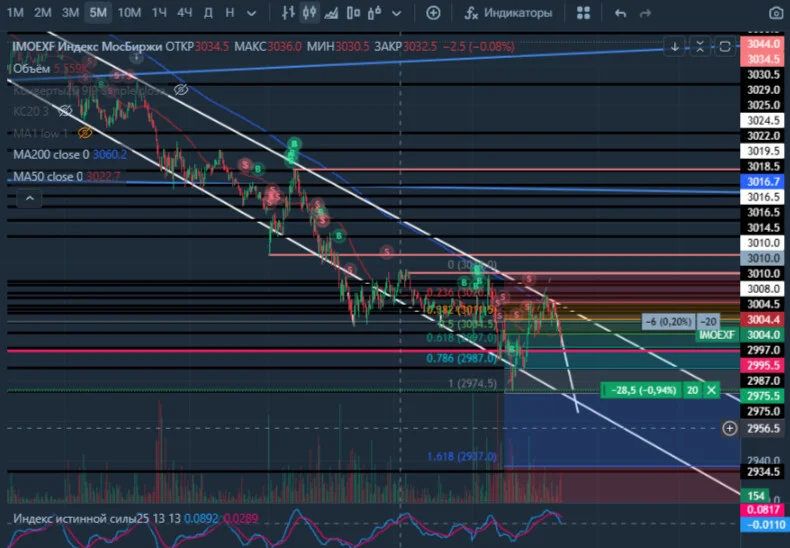Click the green 154 volume scale label
The width and height of the screenshot is (790, 548).
[x=756, y=496]
